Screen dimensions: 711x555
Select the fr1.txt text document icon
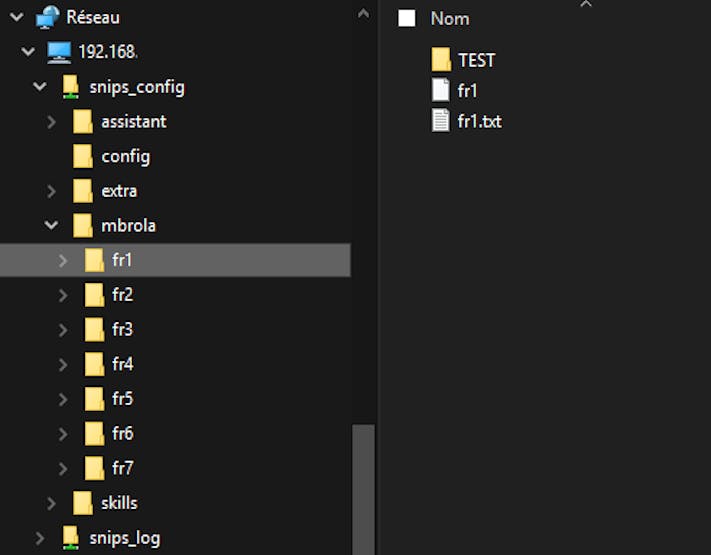[x=440, y=121]
